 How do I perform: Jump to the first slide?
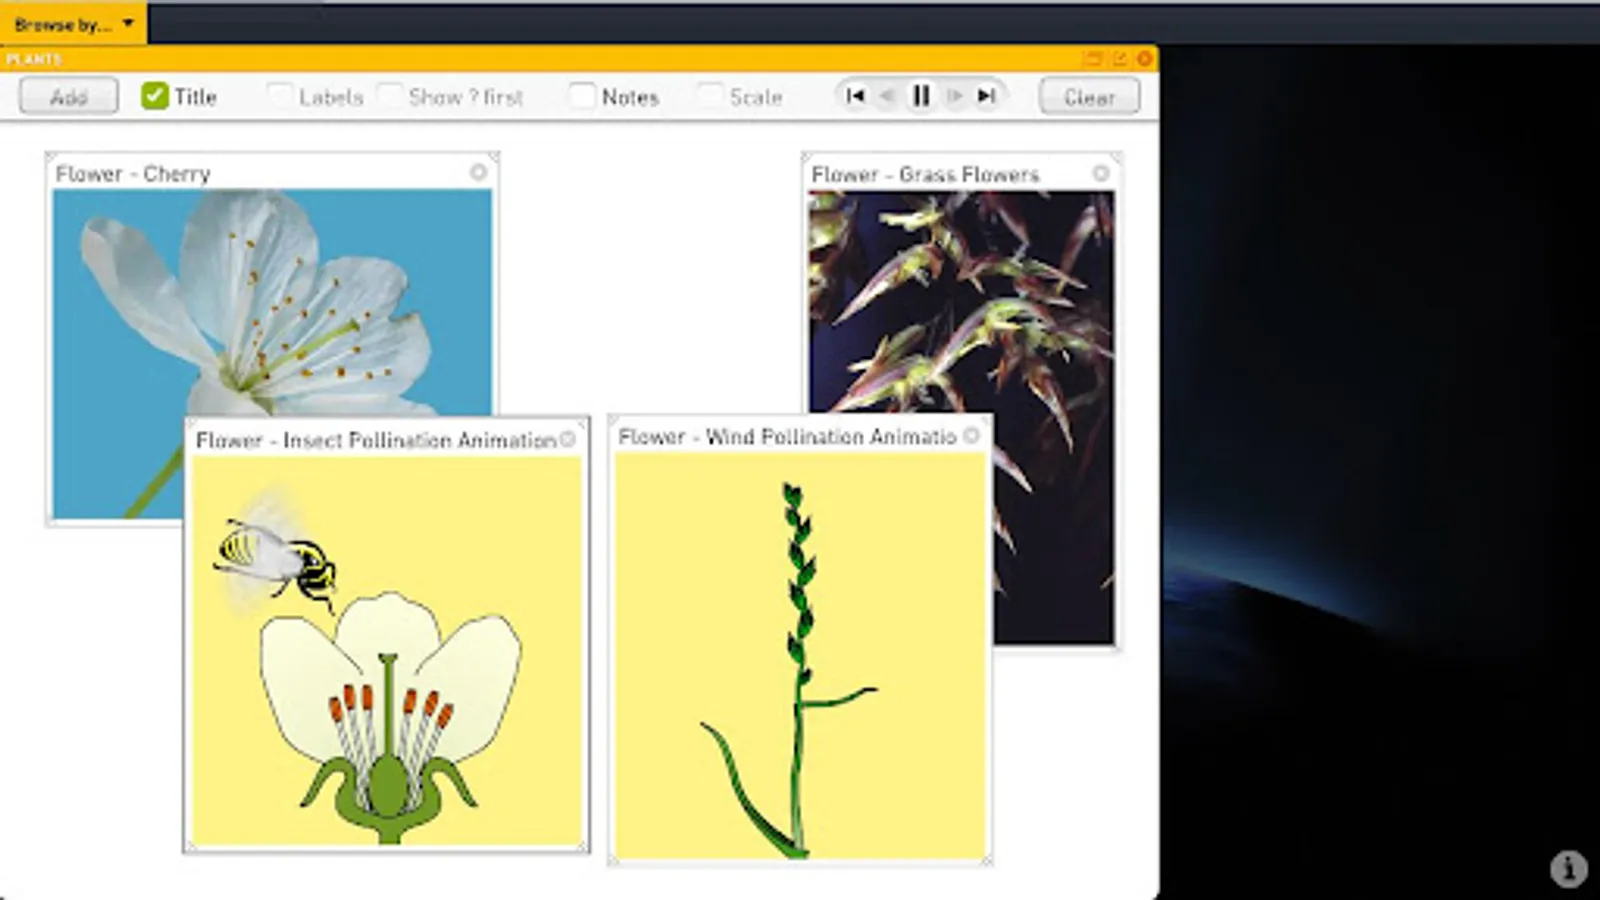(855, 96)
